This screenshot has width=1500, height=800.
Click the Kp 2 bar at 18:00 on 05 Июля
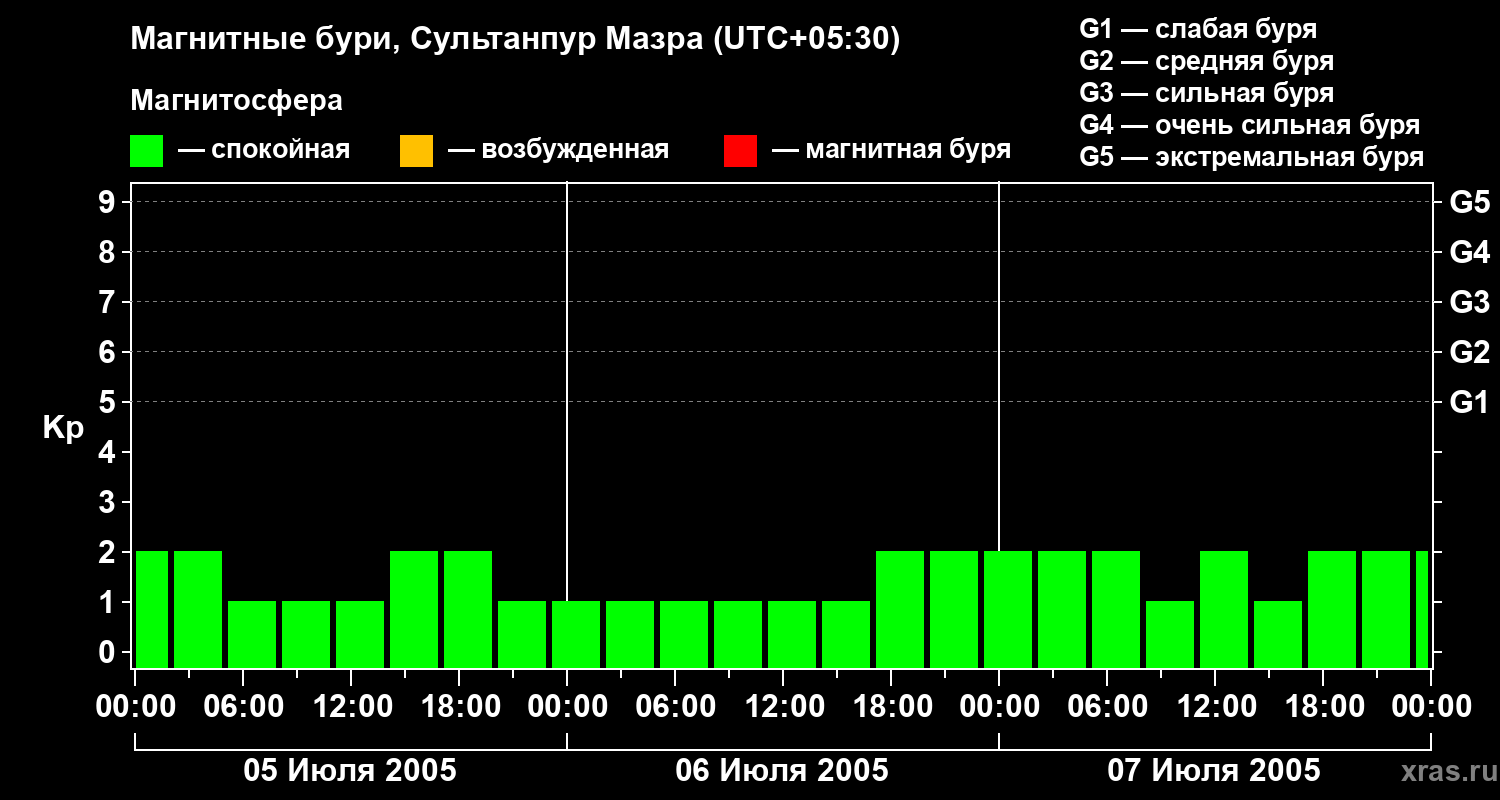tap(468, 609)
